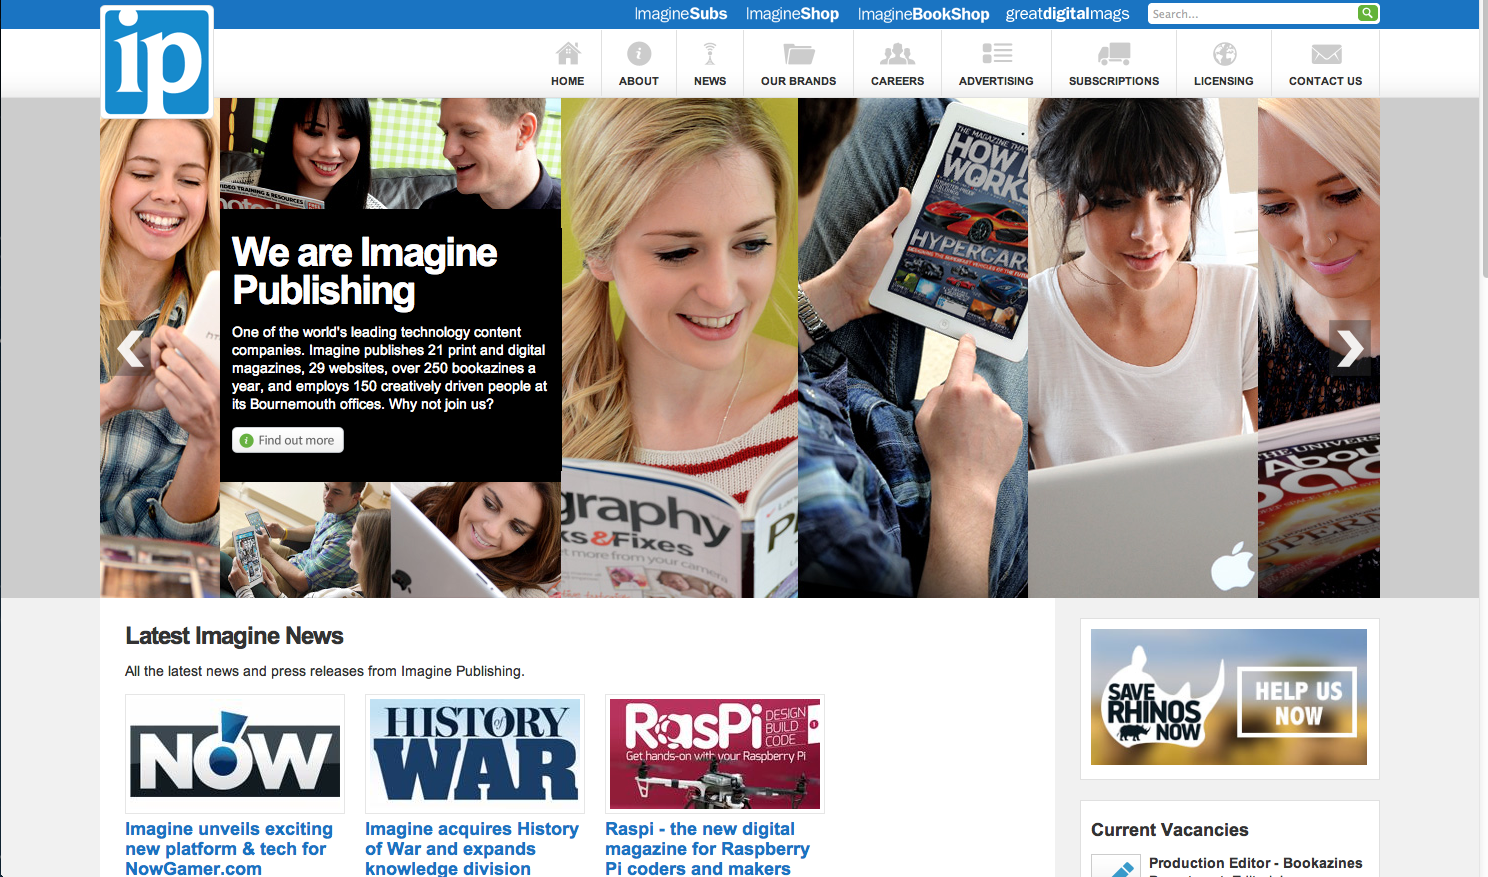Image resolution: width=1488 pixels, height=877 pixels.
Task: Click the 'We are Imagine Publishing' heading
Action: tap(364, 271)
